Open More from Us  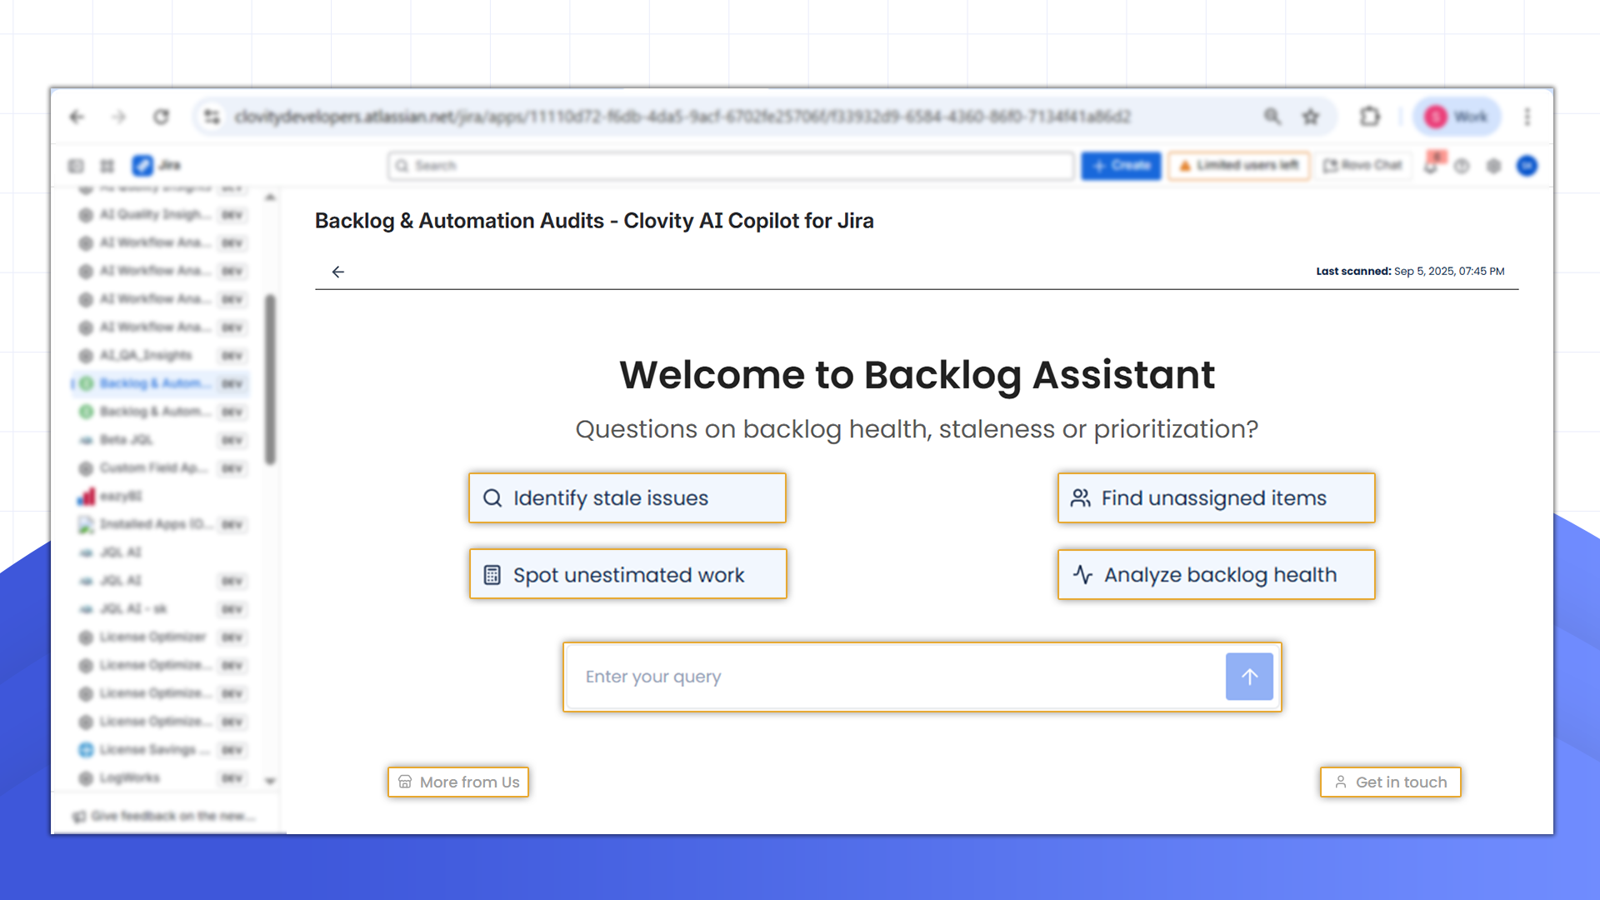click(x=458, y=782)
